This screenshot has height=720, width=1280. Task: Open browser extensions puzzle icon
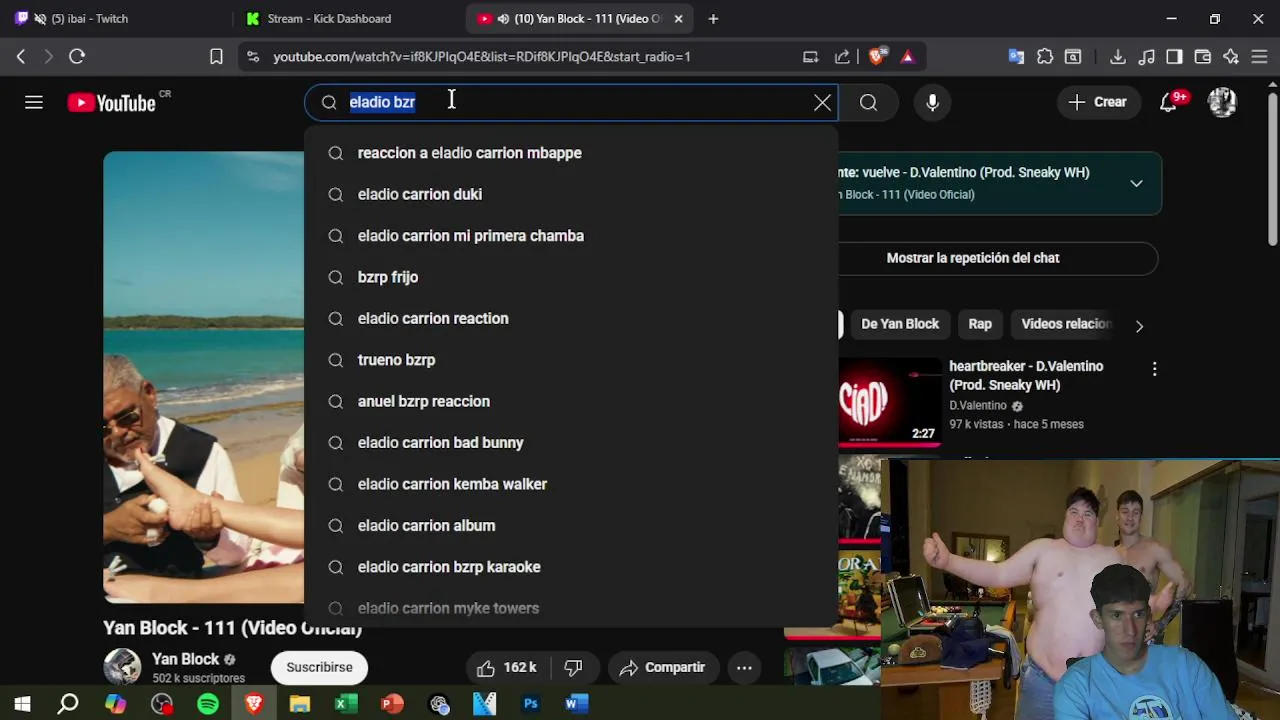coord(1045,57)
